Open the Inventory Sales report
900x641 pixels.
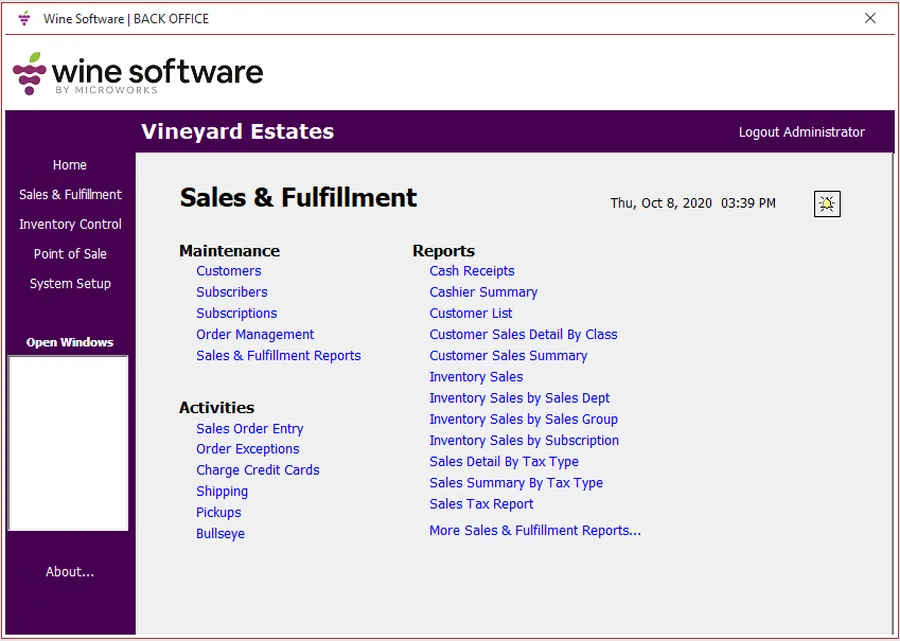(x=476, y=377)
